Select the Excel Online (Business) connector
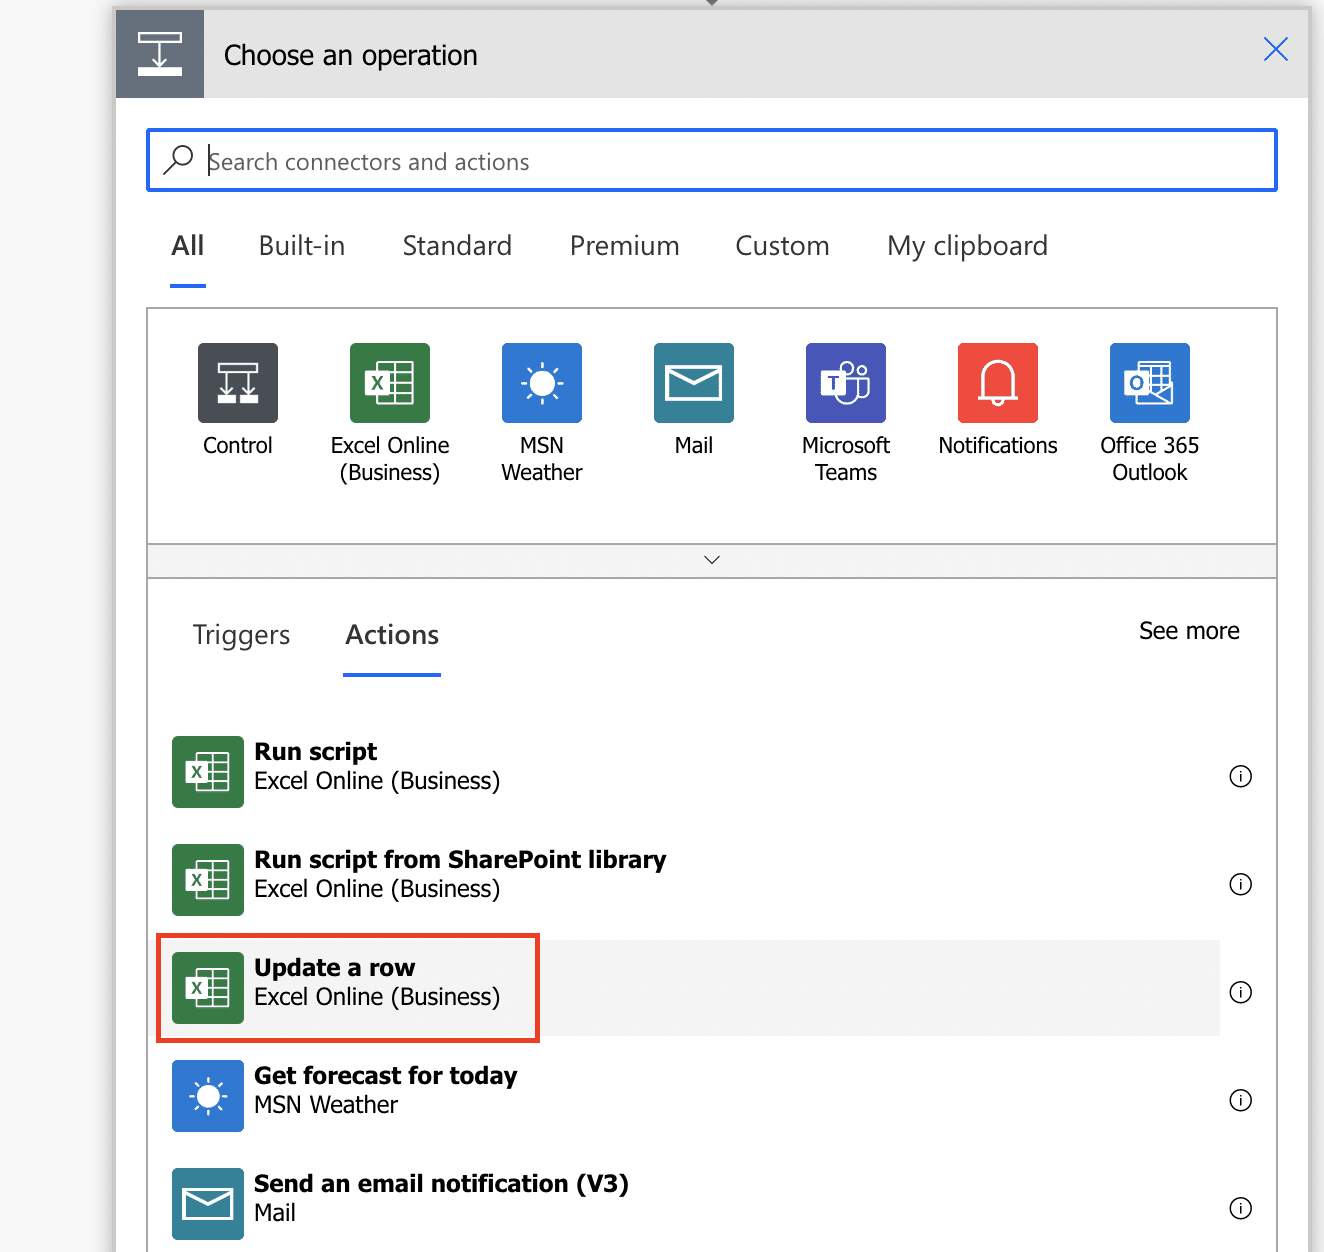This screenshot has height=1252, width=1324. 390,383
